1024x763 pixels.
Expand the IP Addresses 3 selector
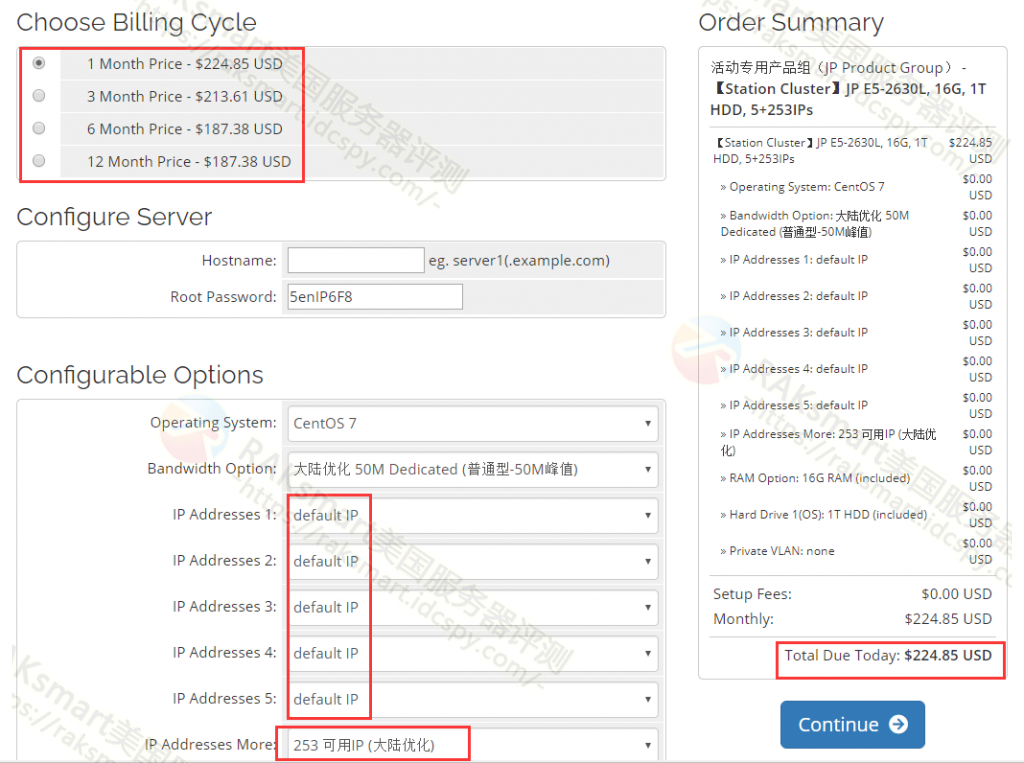pyautogui.click(x=473, y=607)
